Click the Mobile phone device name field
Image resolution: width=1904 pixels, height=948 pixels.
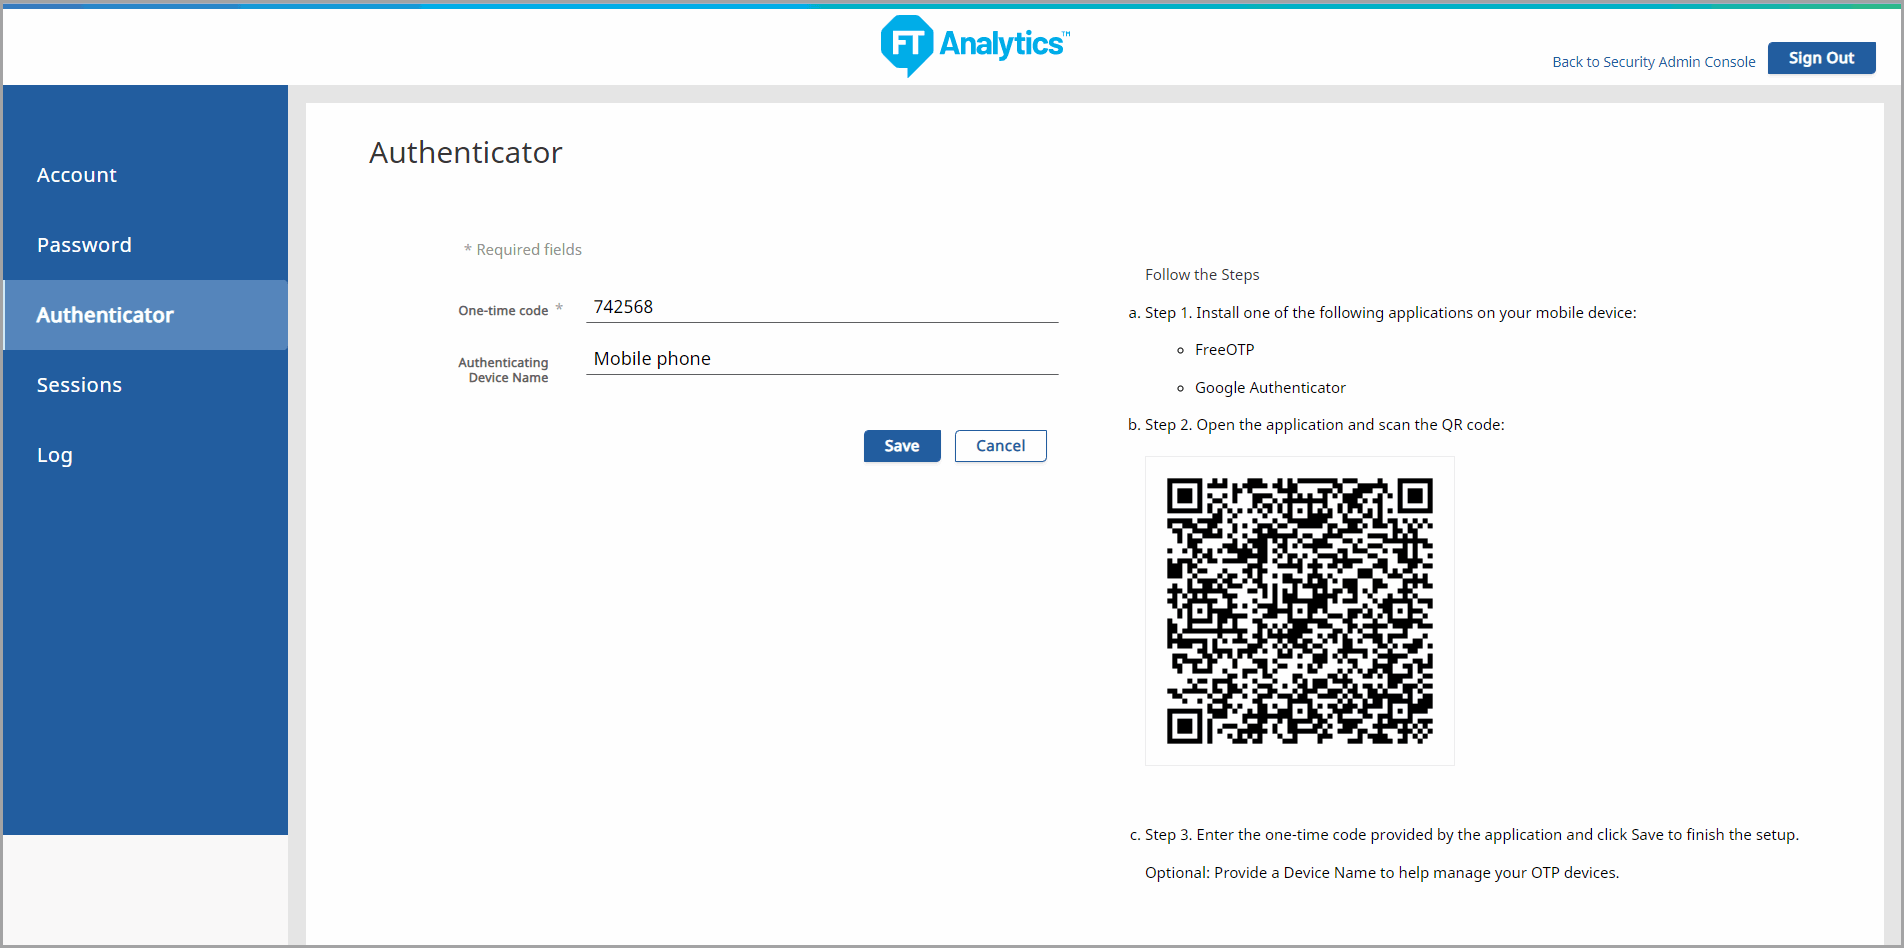click(821, 359)
